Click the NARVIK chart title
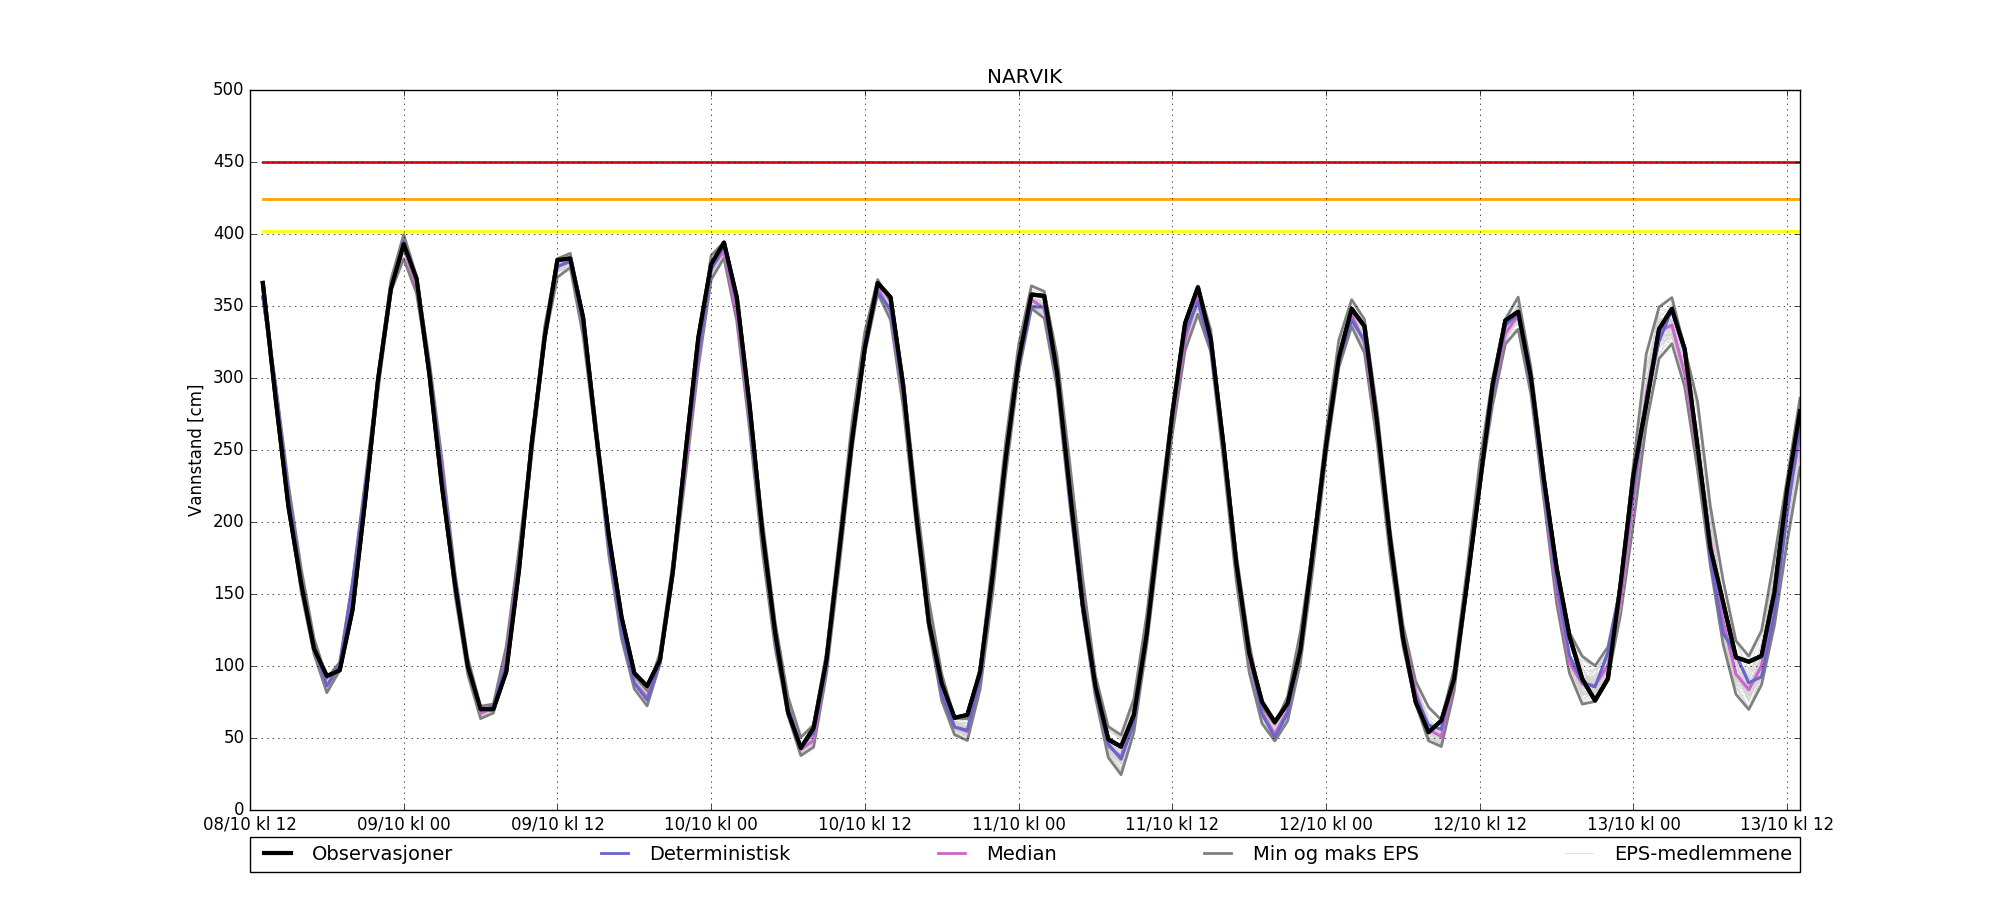Screen dimensions: 2000x900 click(1024, 77)
